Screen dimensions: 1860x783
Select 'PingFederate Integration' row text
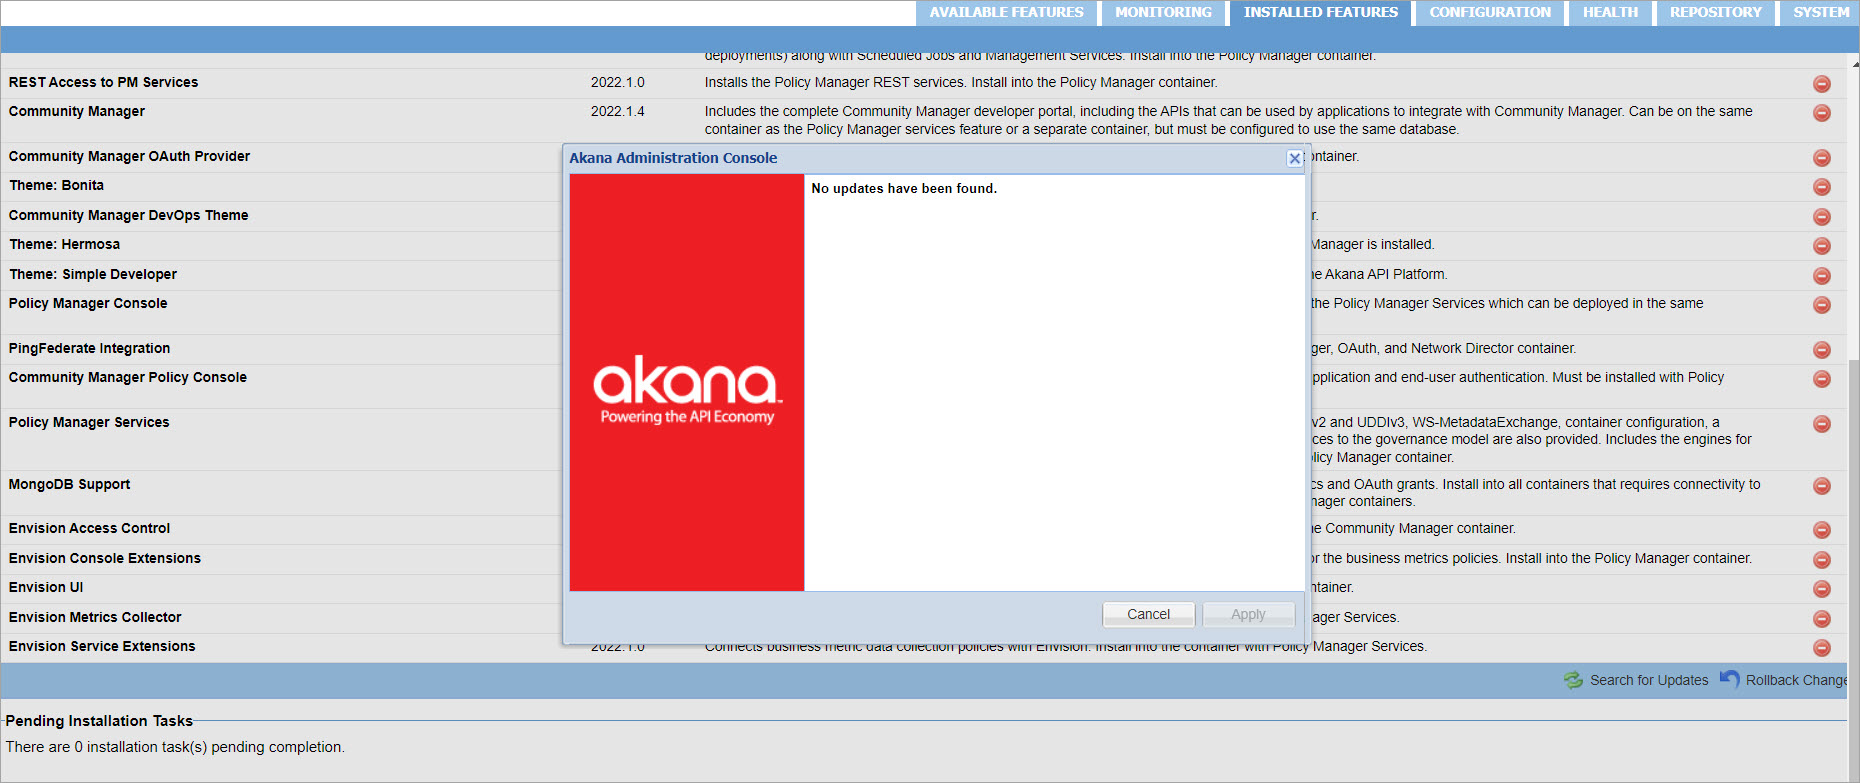click(x=89, y=348)
